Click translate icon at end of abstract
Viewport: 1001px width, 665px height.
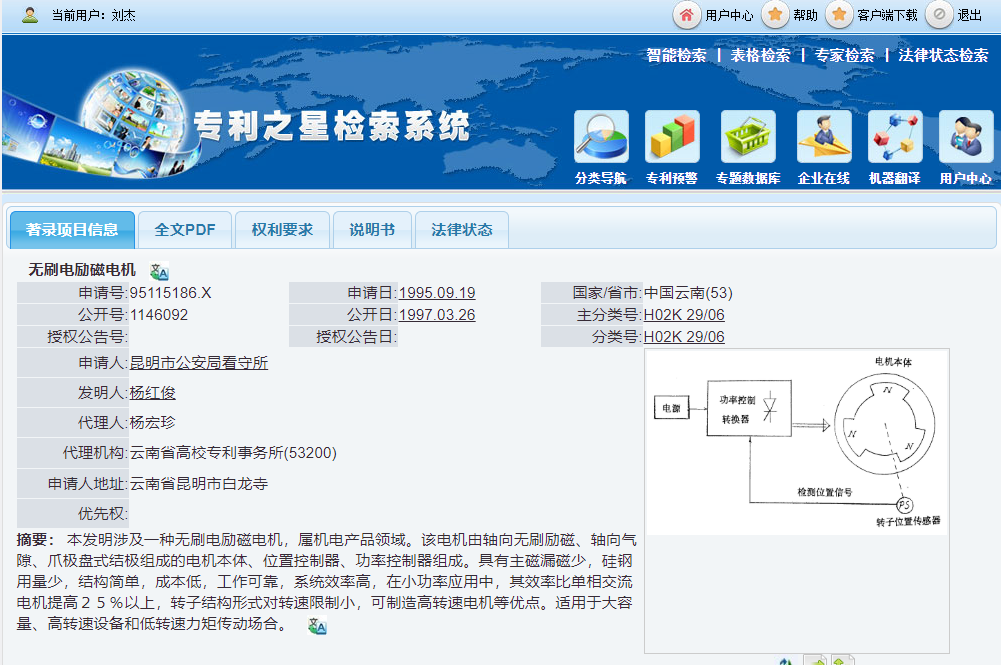coord(317,626)
